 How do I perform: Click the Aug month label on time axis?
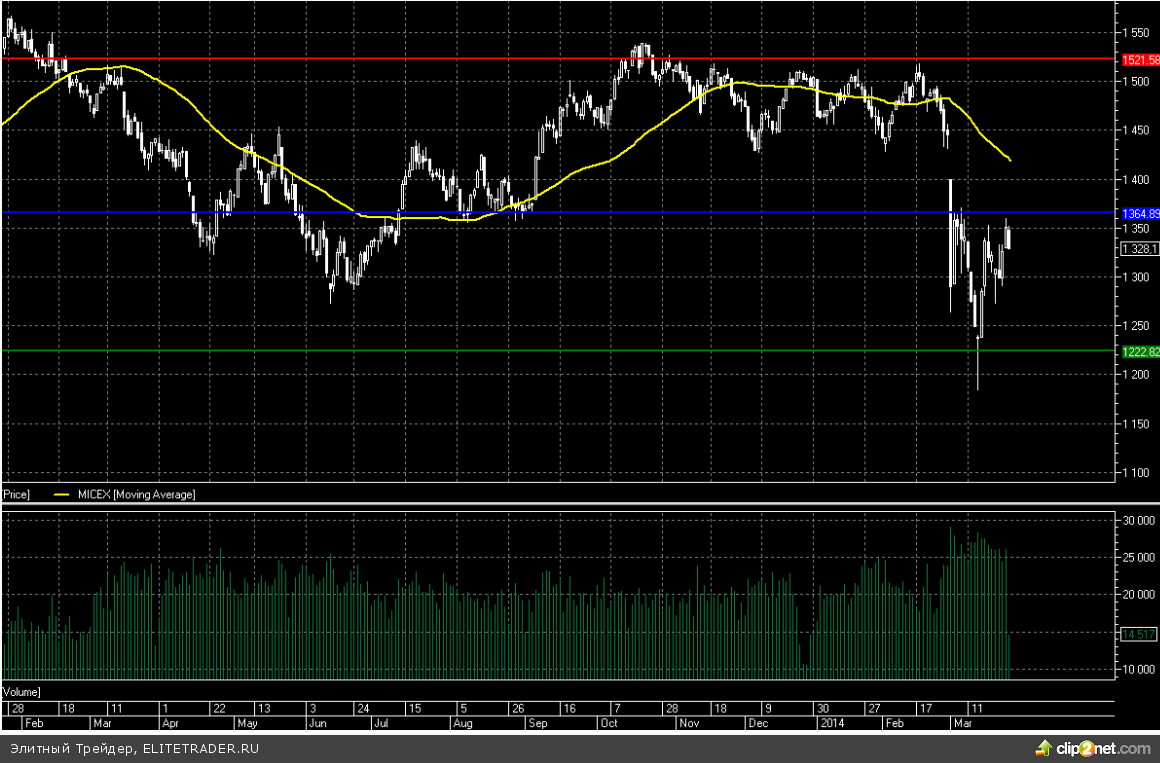462,721
